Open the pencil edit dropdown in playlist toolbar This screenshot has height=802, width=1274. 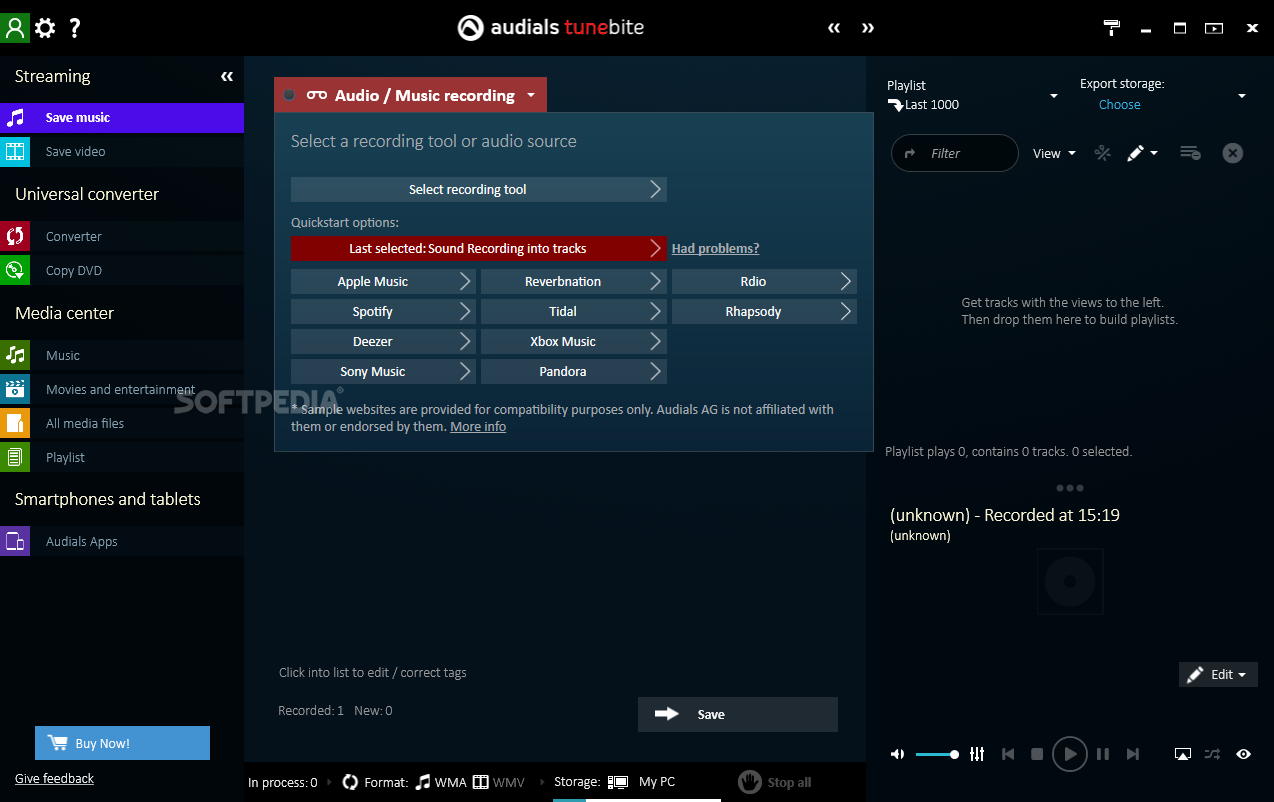point(1142,153)
